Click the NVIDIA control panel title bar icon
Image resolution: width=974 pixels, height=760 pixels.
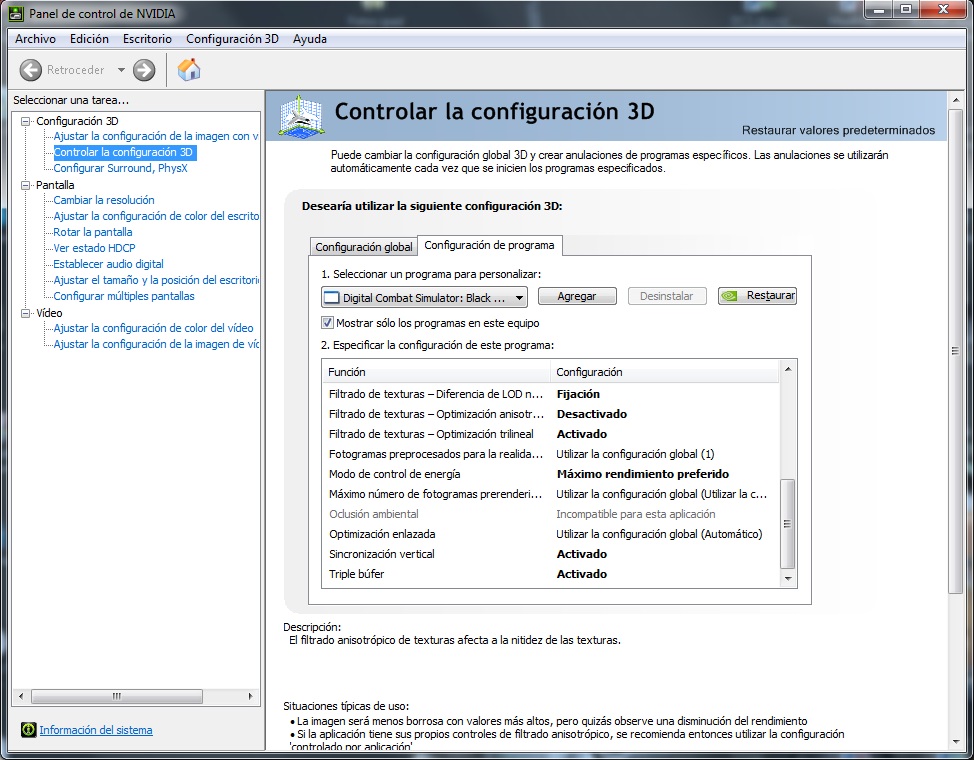(16, 13)
